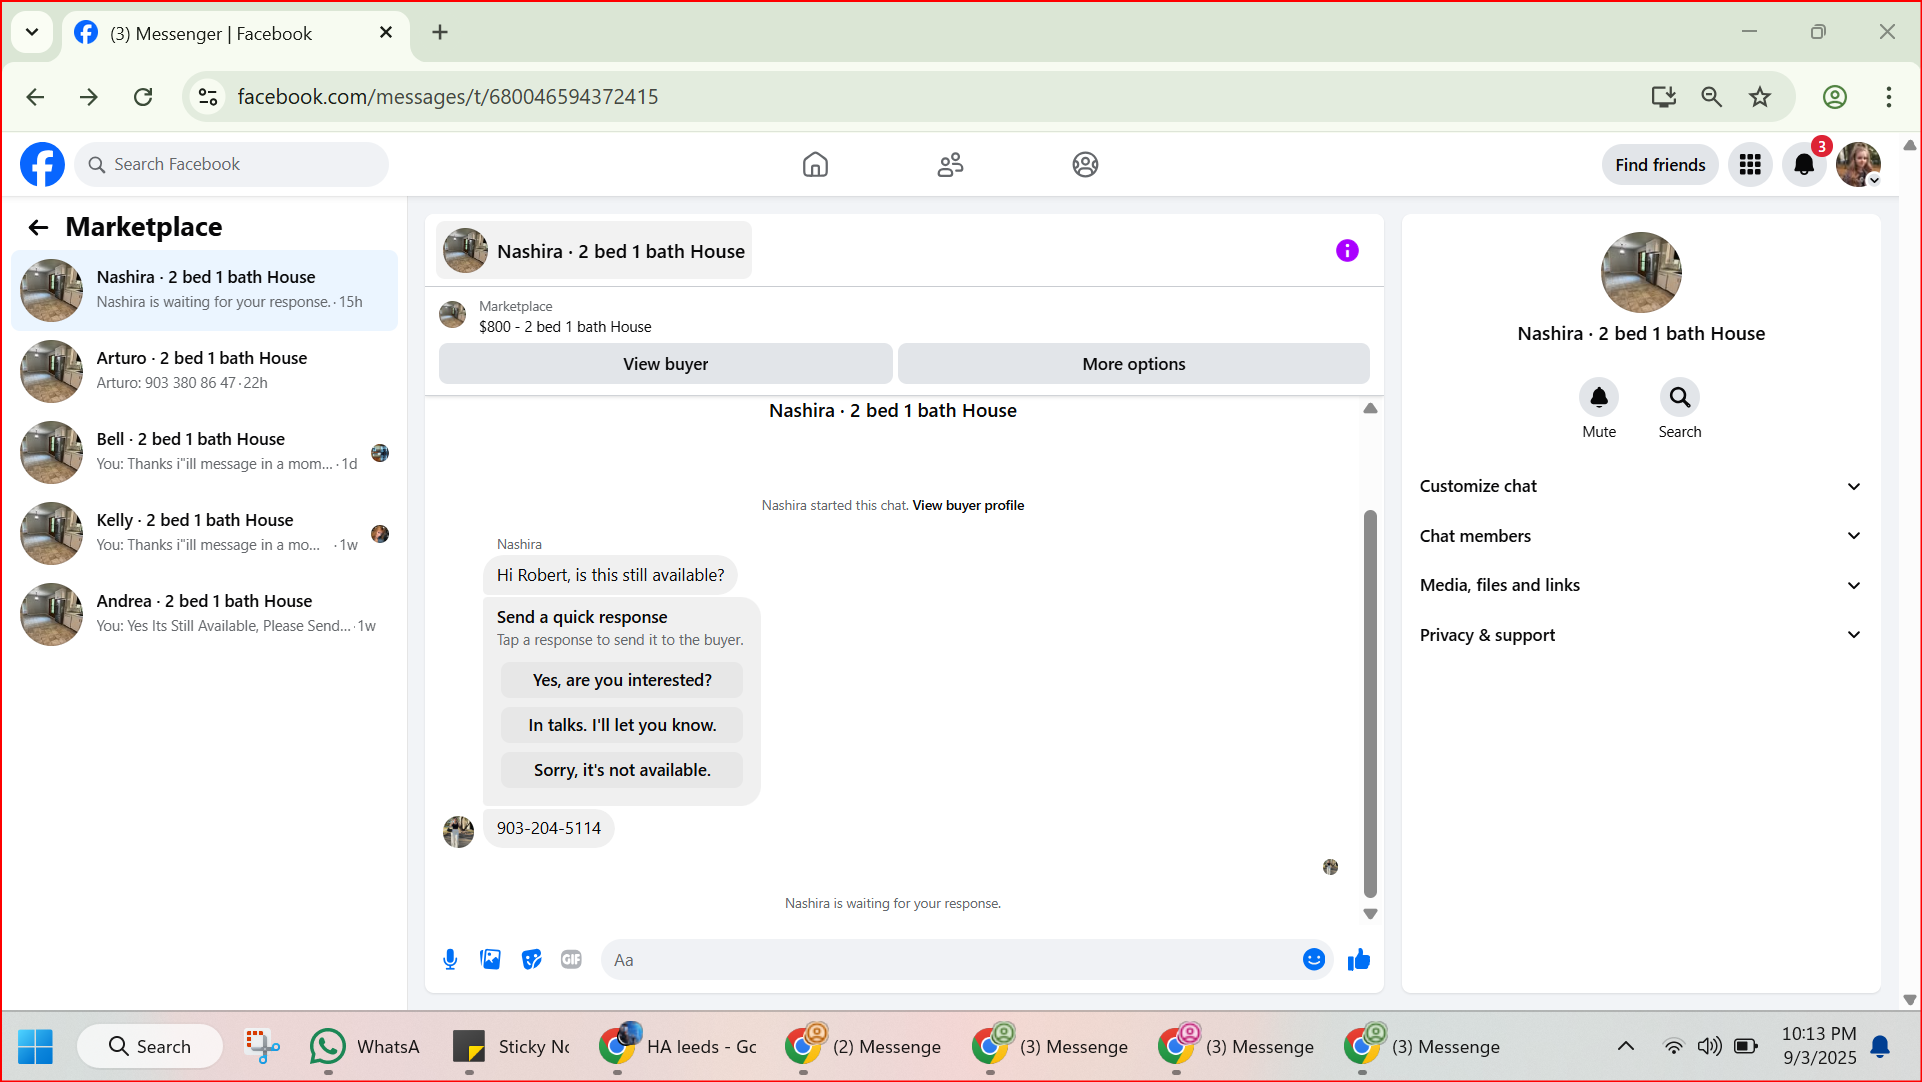Open Sticky Notes from the taskbar
Viewport: 1922px width, 1082px height.
(510, 1046)
